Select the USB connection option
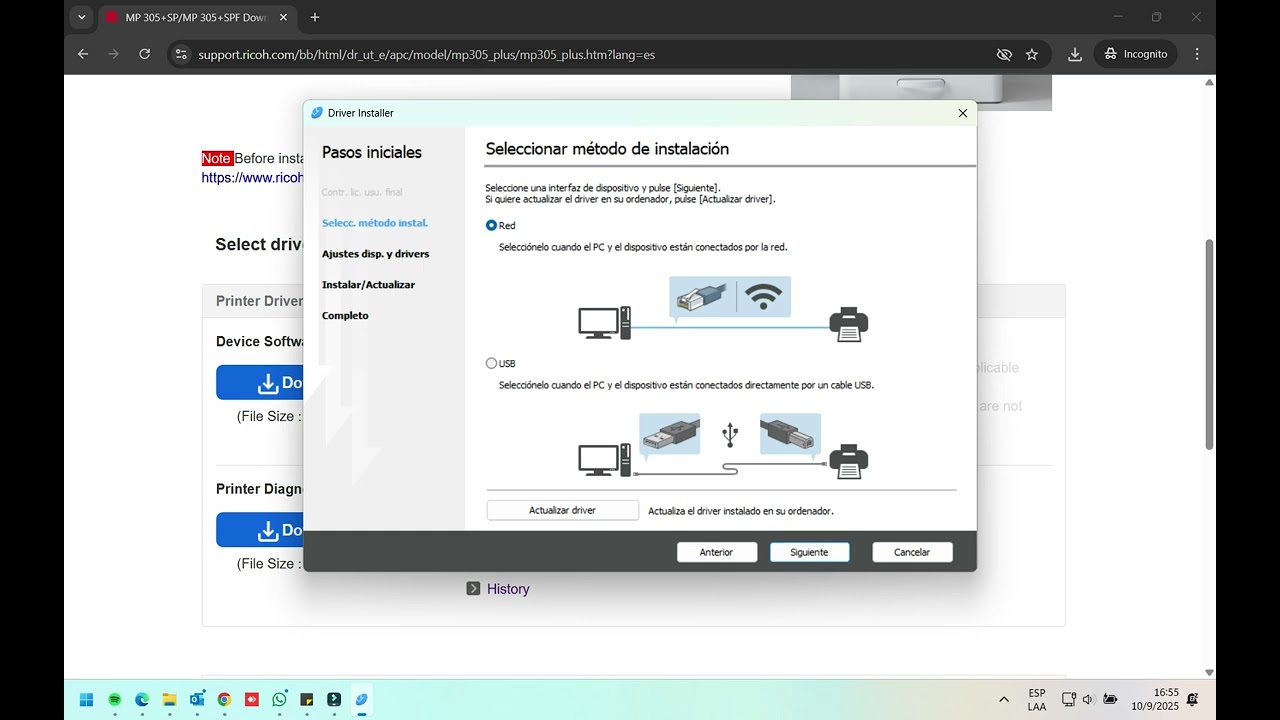Screen dimensions: 1280x720 click(491, 364)
